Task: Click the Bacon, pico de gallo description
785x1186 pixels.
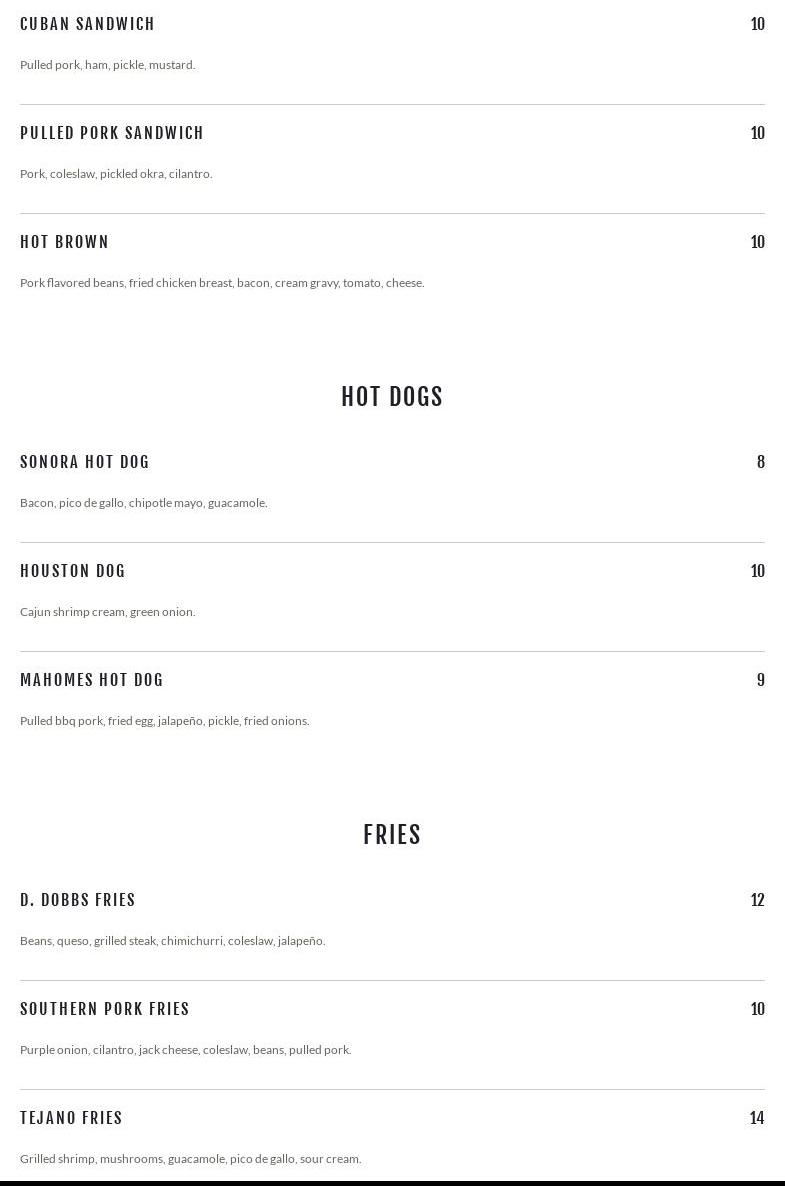Action: point(144,503)
